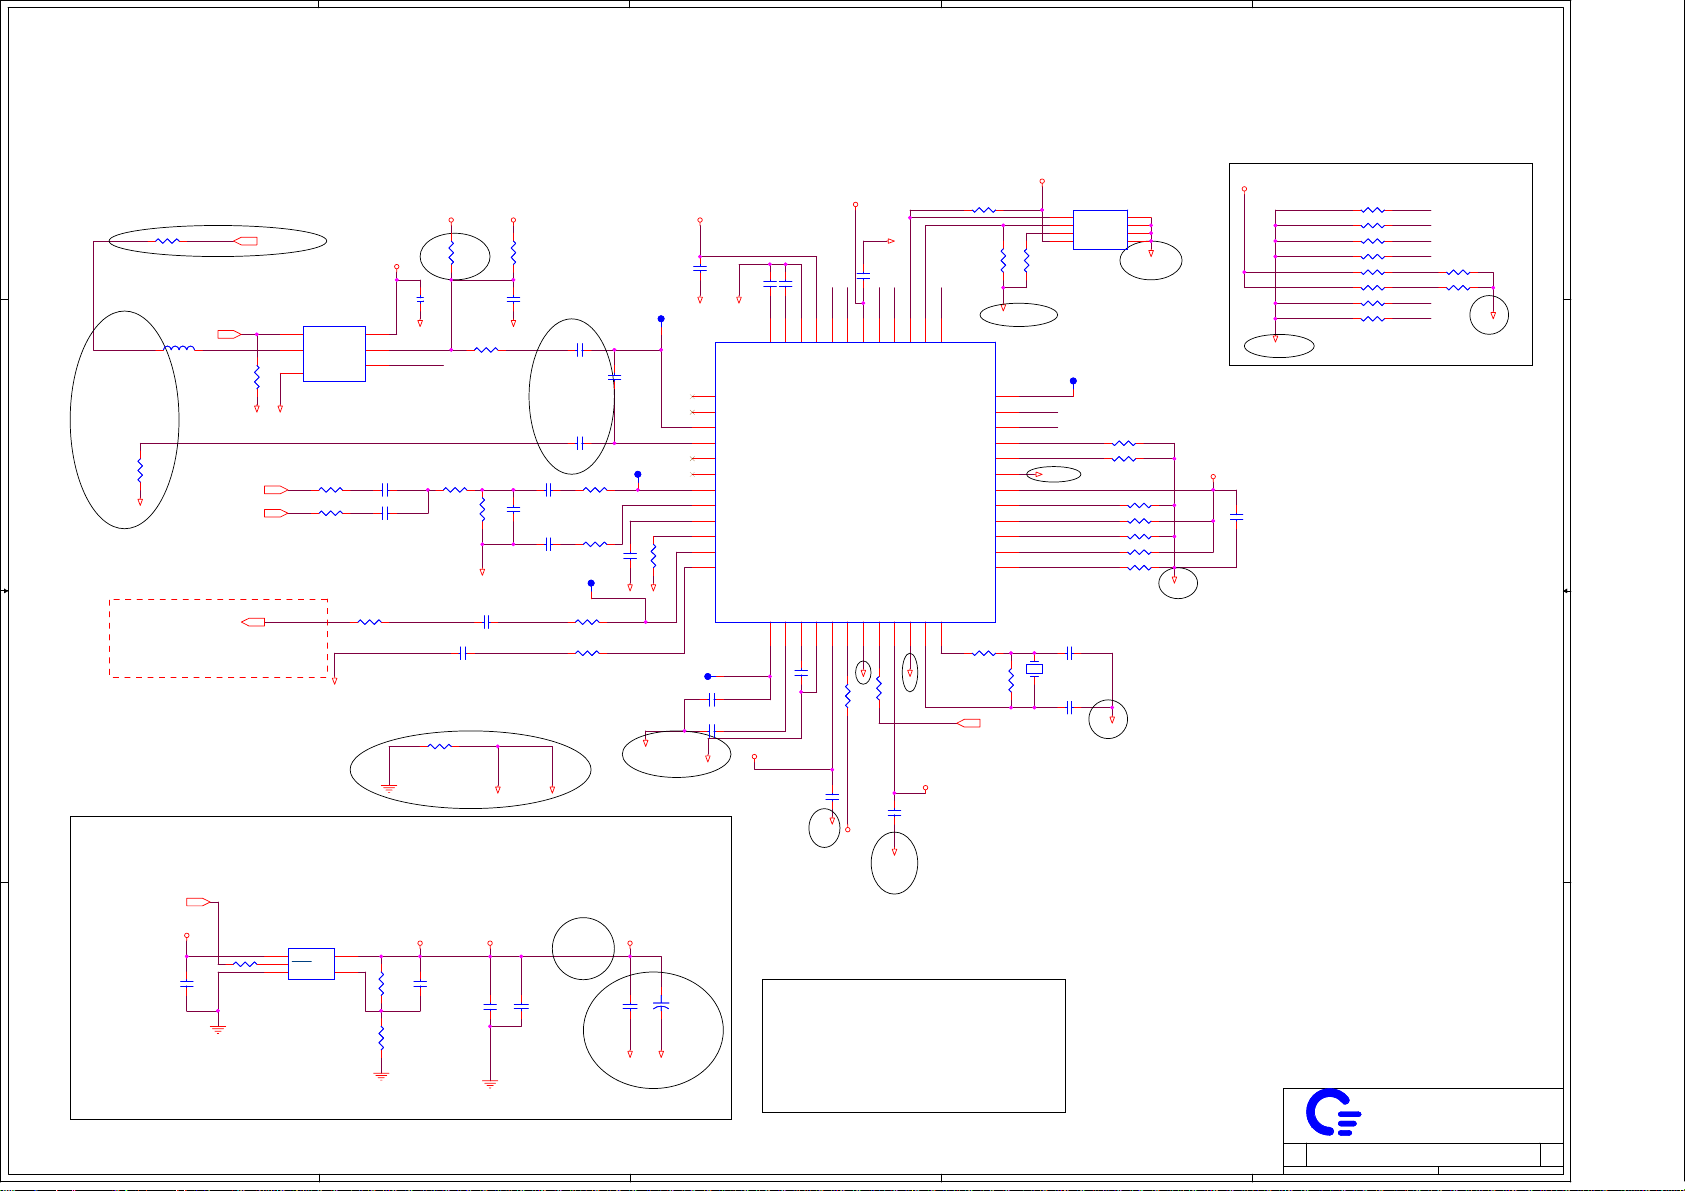Select the four-pin IC above the main chip
The height and width of the screenshot is (1191, 1685).
tap(1100, 230)
